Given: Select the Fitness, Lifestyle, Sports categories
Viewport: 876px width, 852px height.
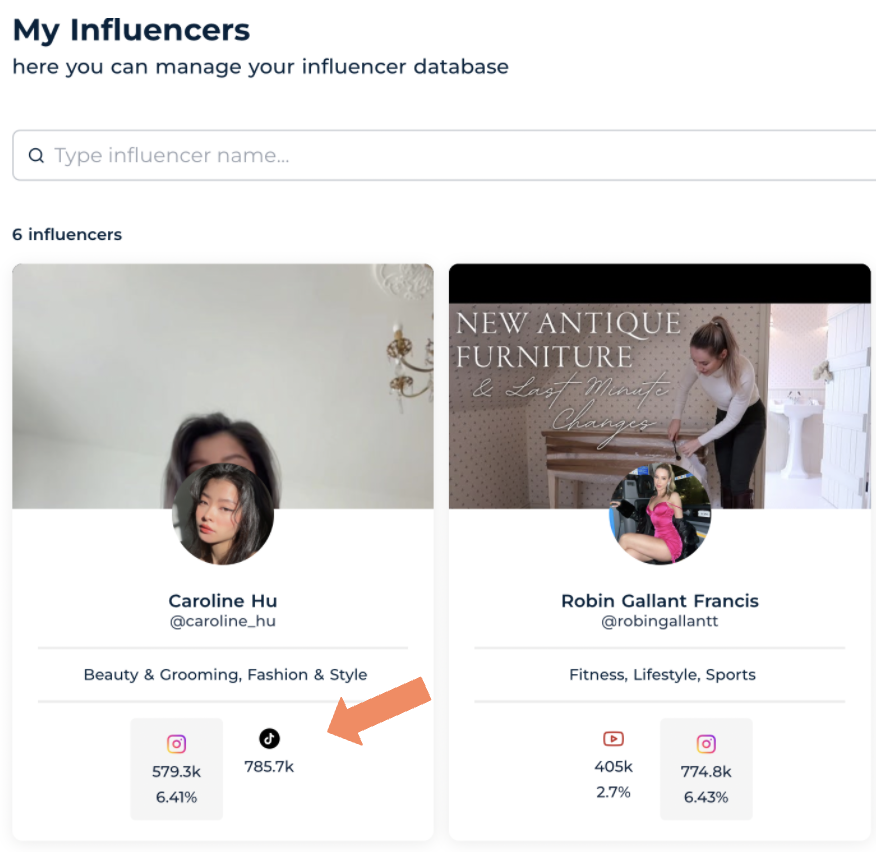Looking at the screenshot, I should coord(662,675).
